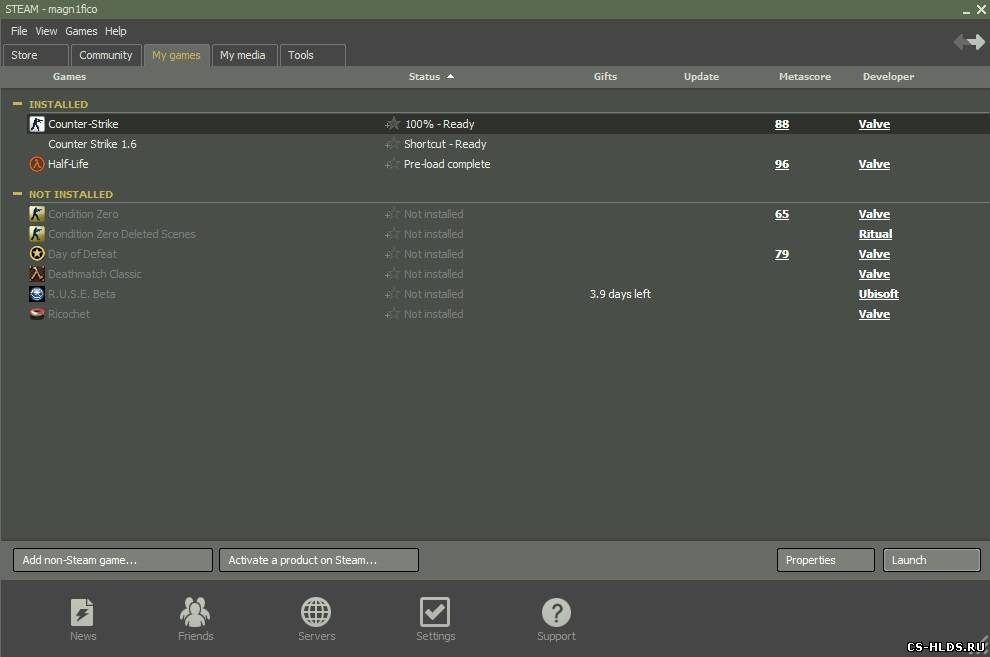Screen dimensions: 990x657
Task: Click the Half-Life lambda game icon
Action: [x=37, y=164]
